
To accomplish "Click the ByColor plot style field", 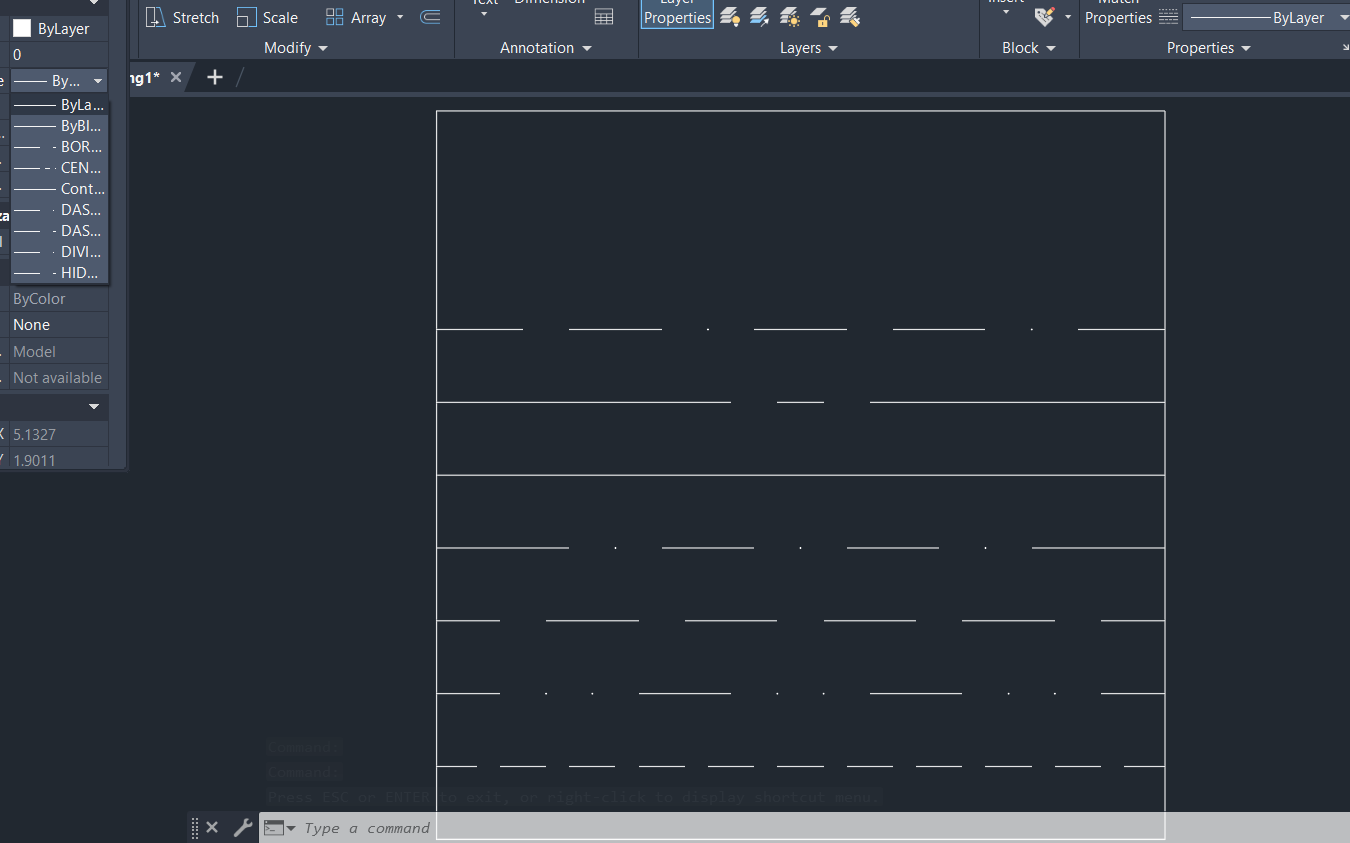I will point(58,298).
